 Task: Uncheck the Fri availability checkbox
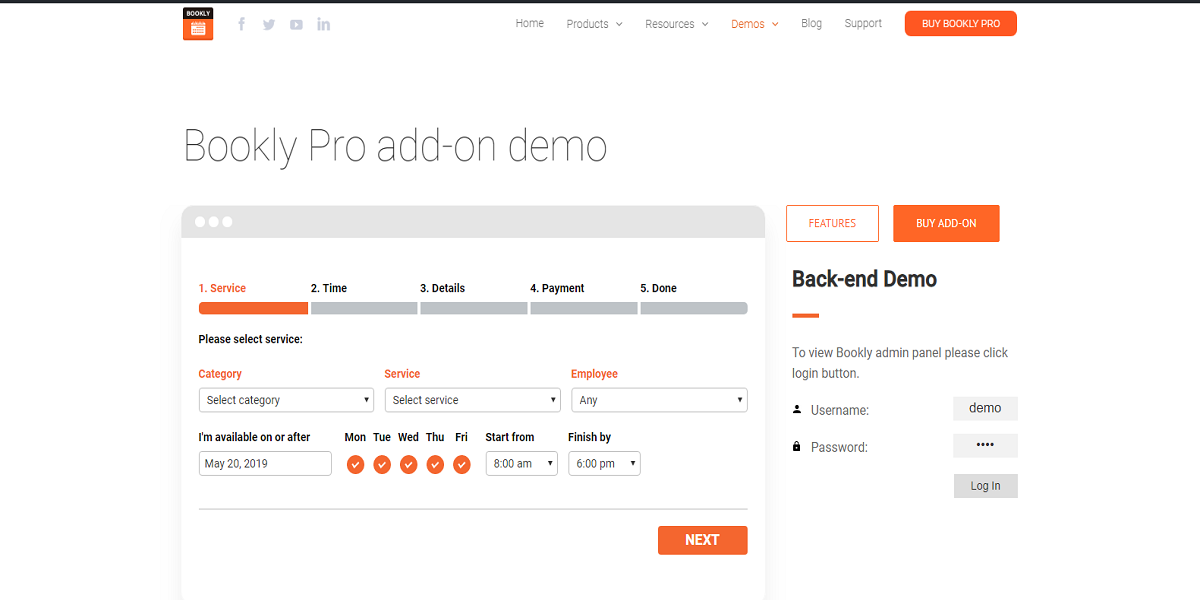click(x=461, y=464)
